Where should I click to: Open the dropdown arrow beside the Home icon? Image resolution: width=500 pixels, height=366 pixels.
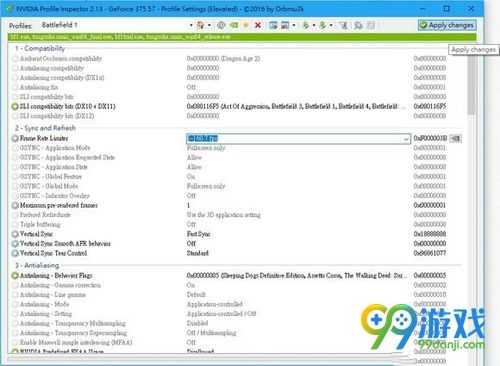209,25
